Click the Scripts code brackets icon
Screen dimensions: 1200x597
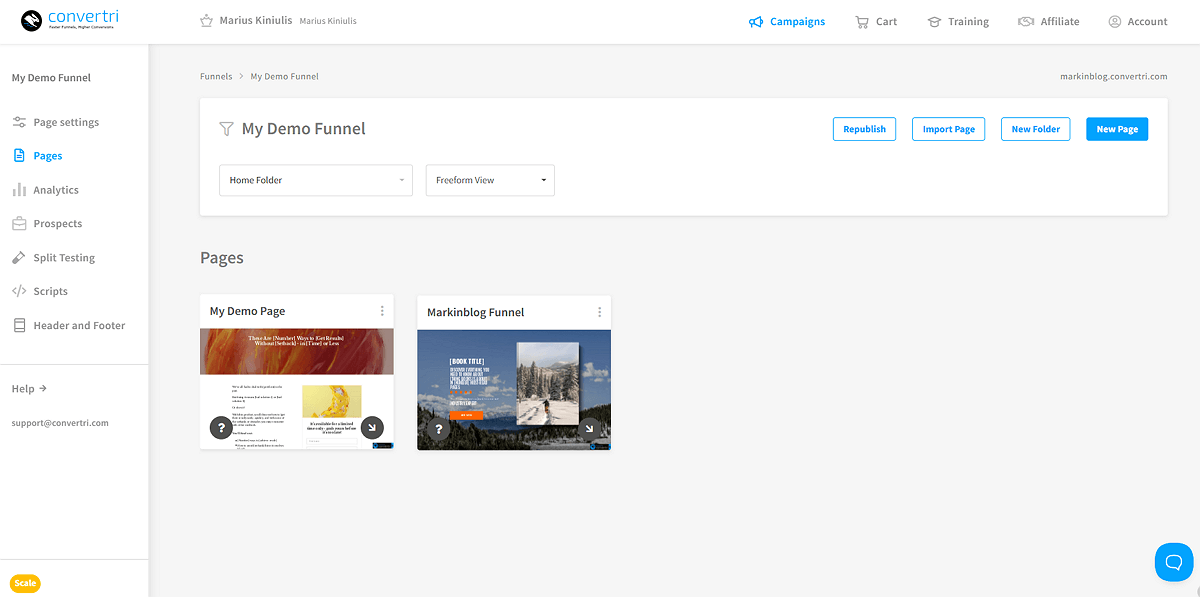[19, 292]
